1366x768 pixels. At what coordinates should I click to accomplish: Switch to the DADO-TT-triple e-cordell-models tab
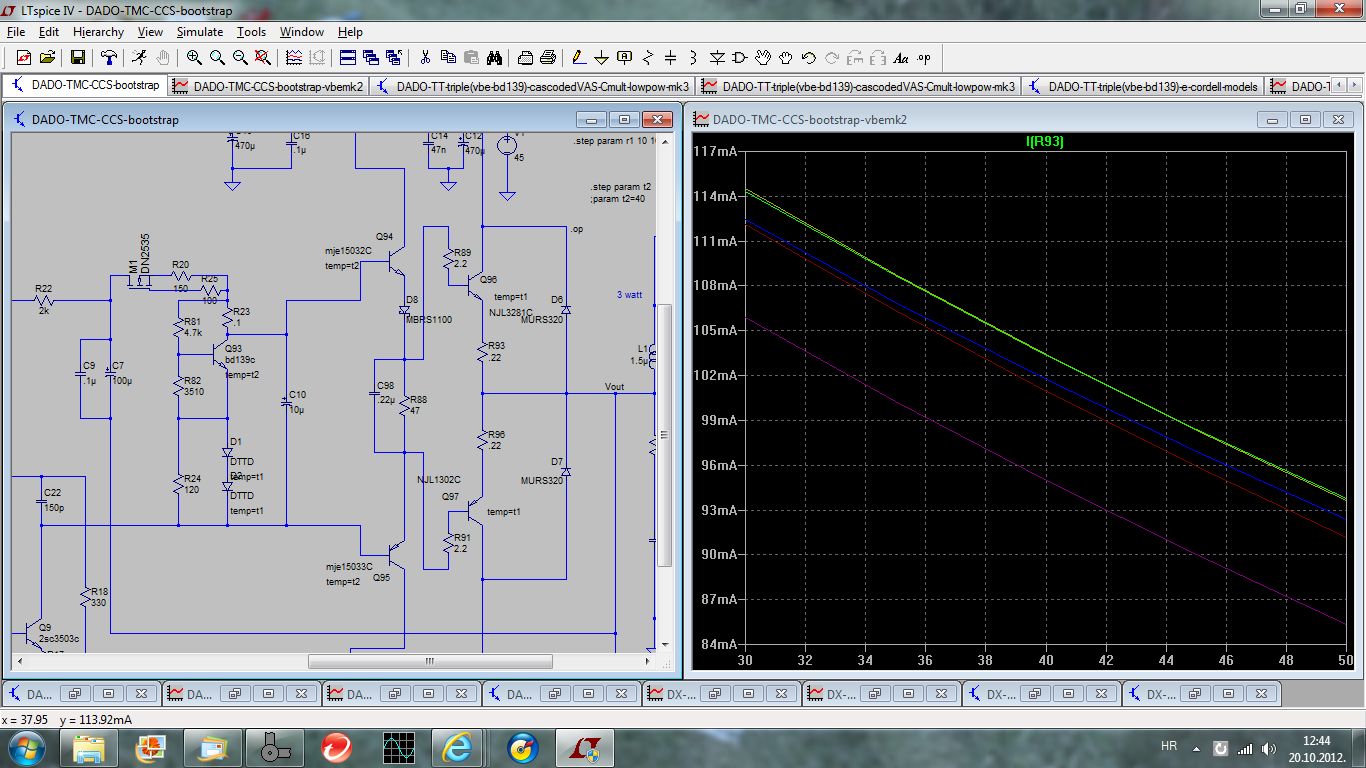coord(1142,86)
